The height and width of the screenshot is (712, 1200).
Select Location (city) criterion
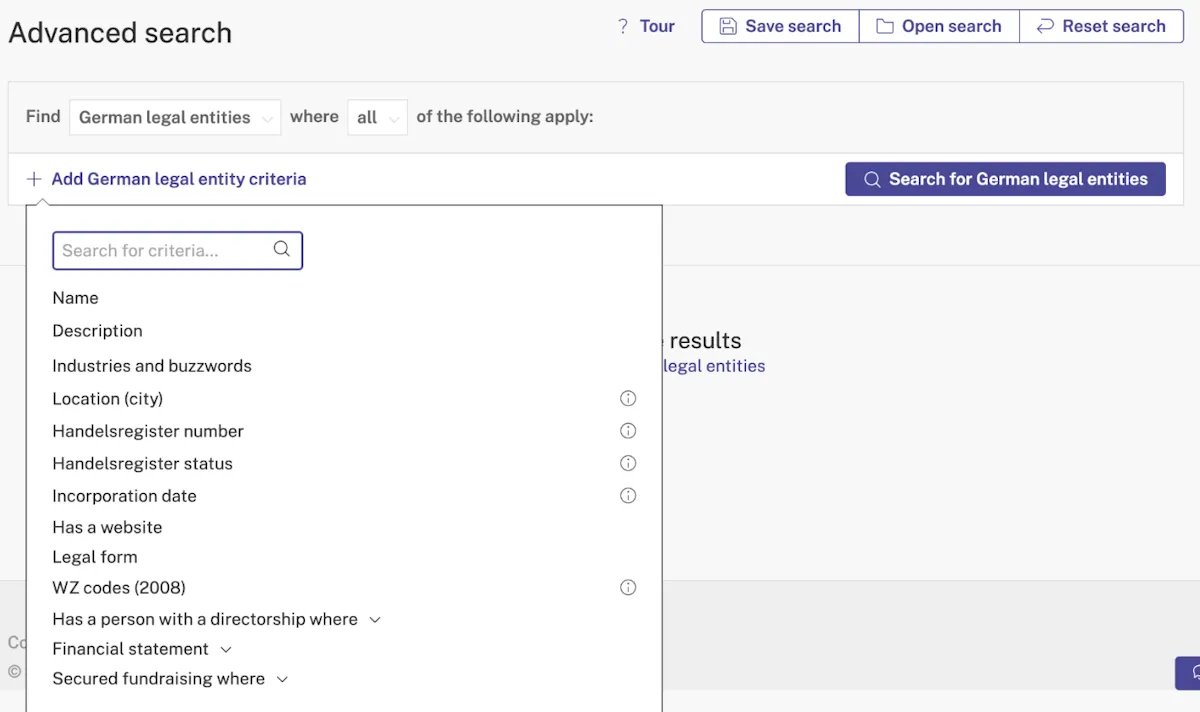(x=108, y=399)
